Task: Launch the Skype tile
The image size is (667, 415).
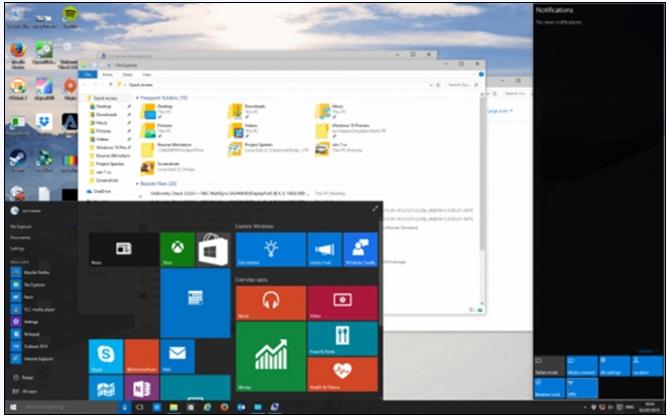Action: (x=106, y=356)
